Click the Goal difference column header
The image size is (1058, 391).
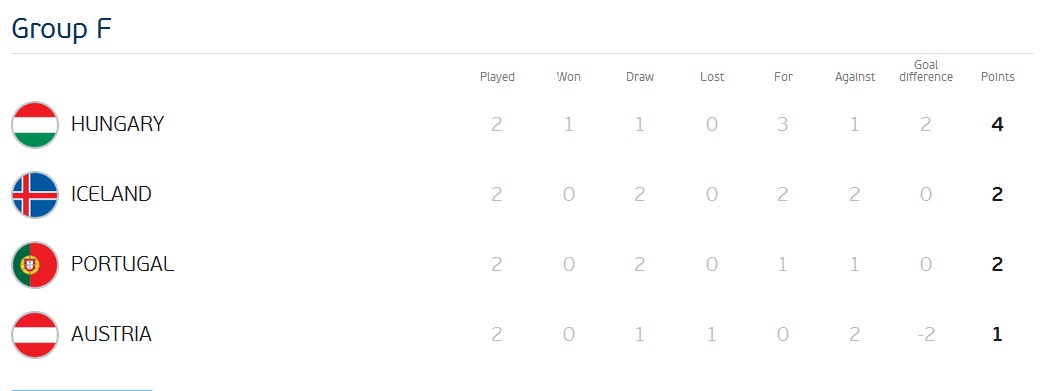tap(926, 71)
